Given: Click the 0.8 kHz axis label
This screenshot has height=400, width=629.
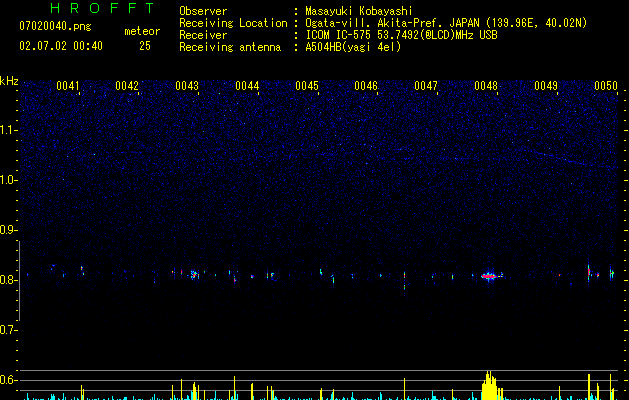Looking at the screenshot, I should coord(8,280).
